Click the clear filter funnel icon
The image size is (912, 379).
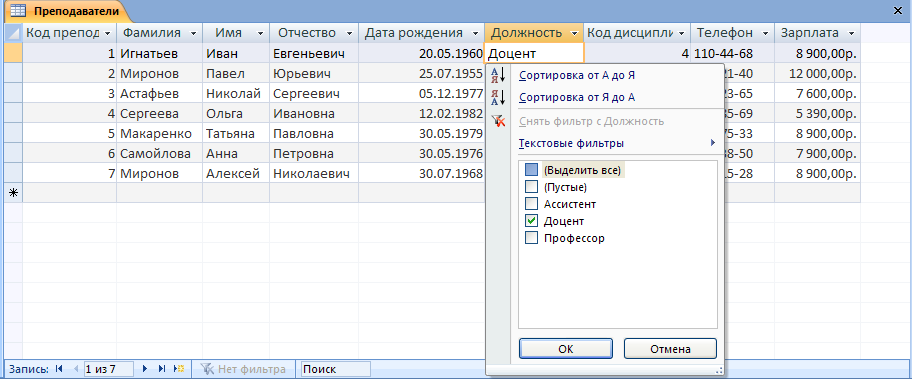pyautogui.click(x=498, y=121)
